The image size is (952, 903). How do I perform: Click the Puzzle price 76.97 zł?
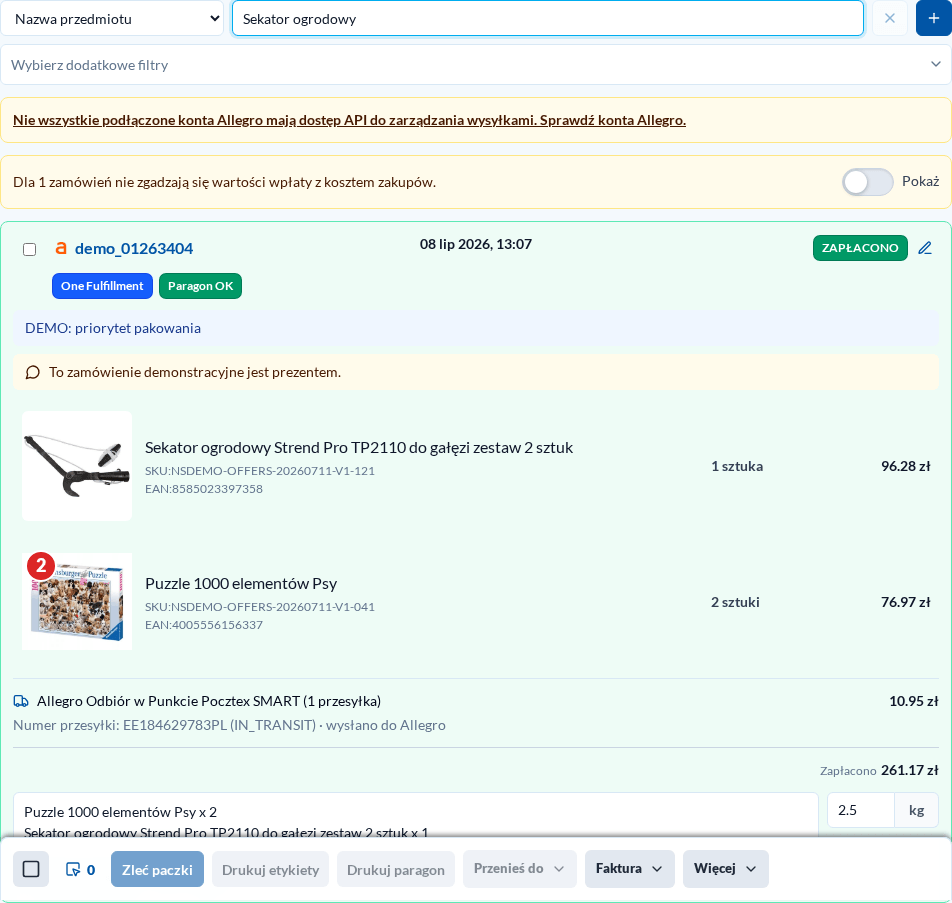click(906, 602)
